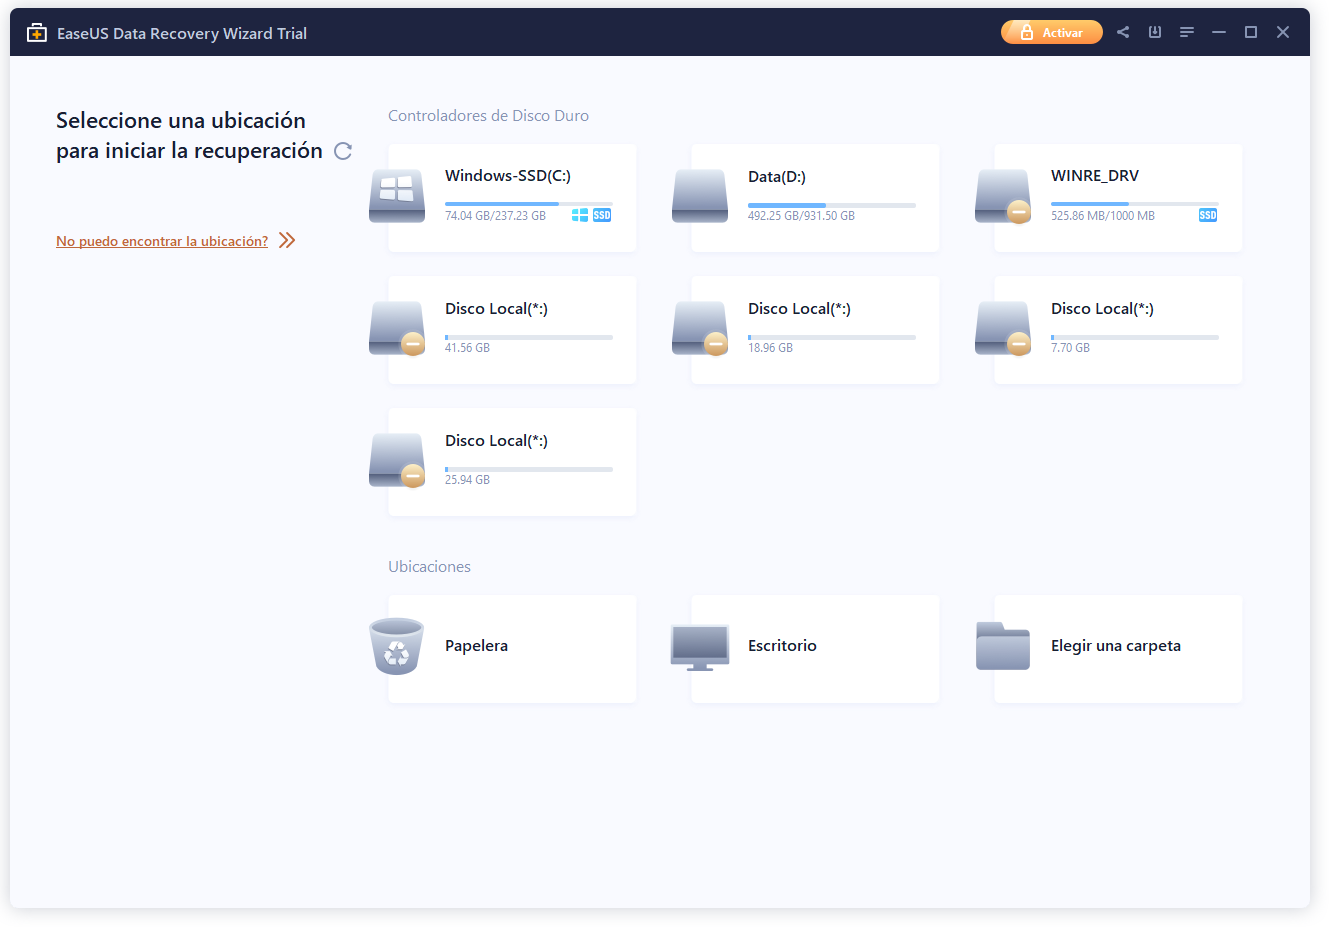Minimize the EaseUS window
The width and height of the screenshot is (1330, 927).
(x=1219, y=33)
